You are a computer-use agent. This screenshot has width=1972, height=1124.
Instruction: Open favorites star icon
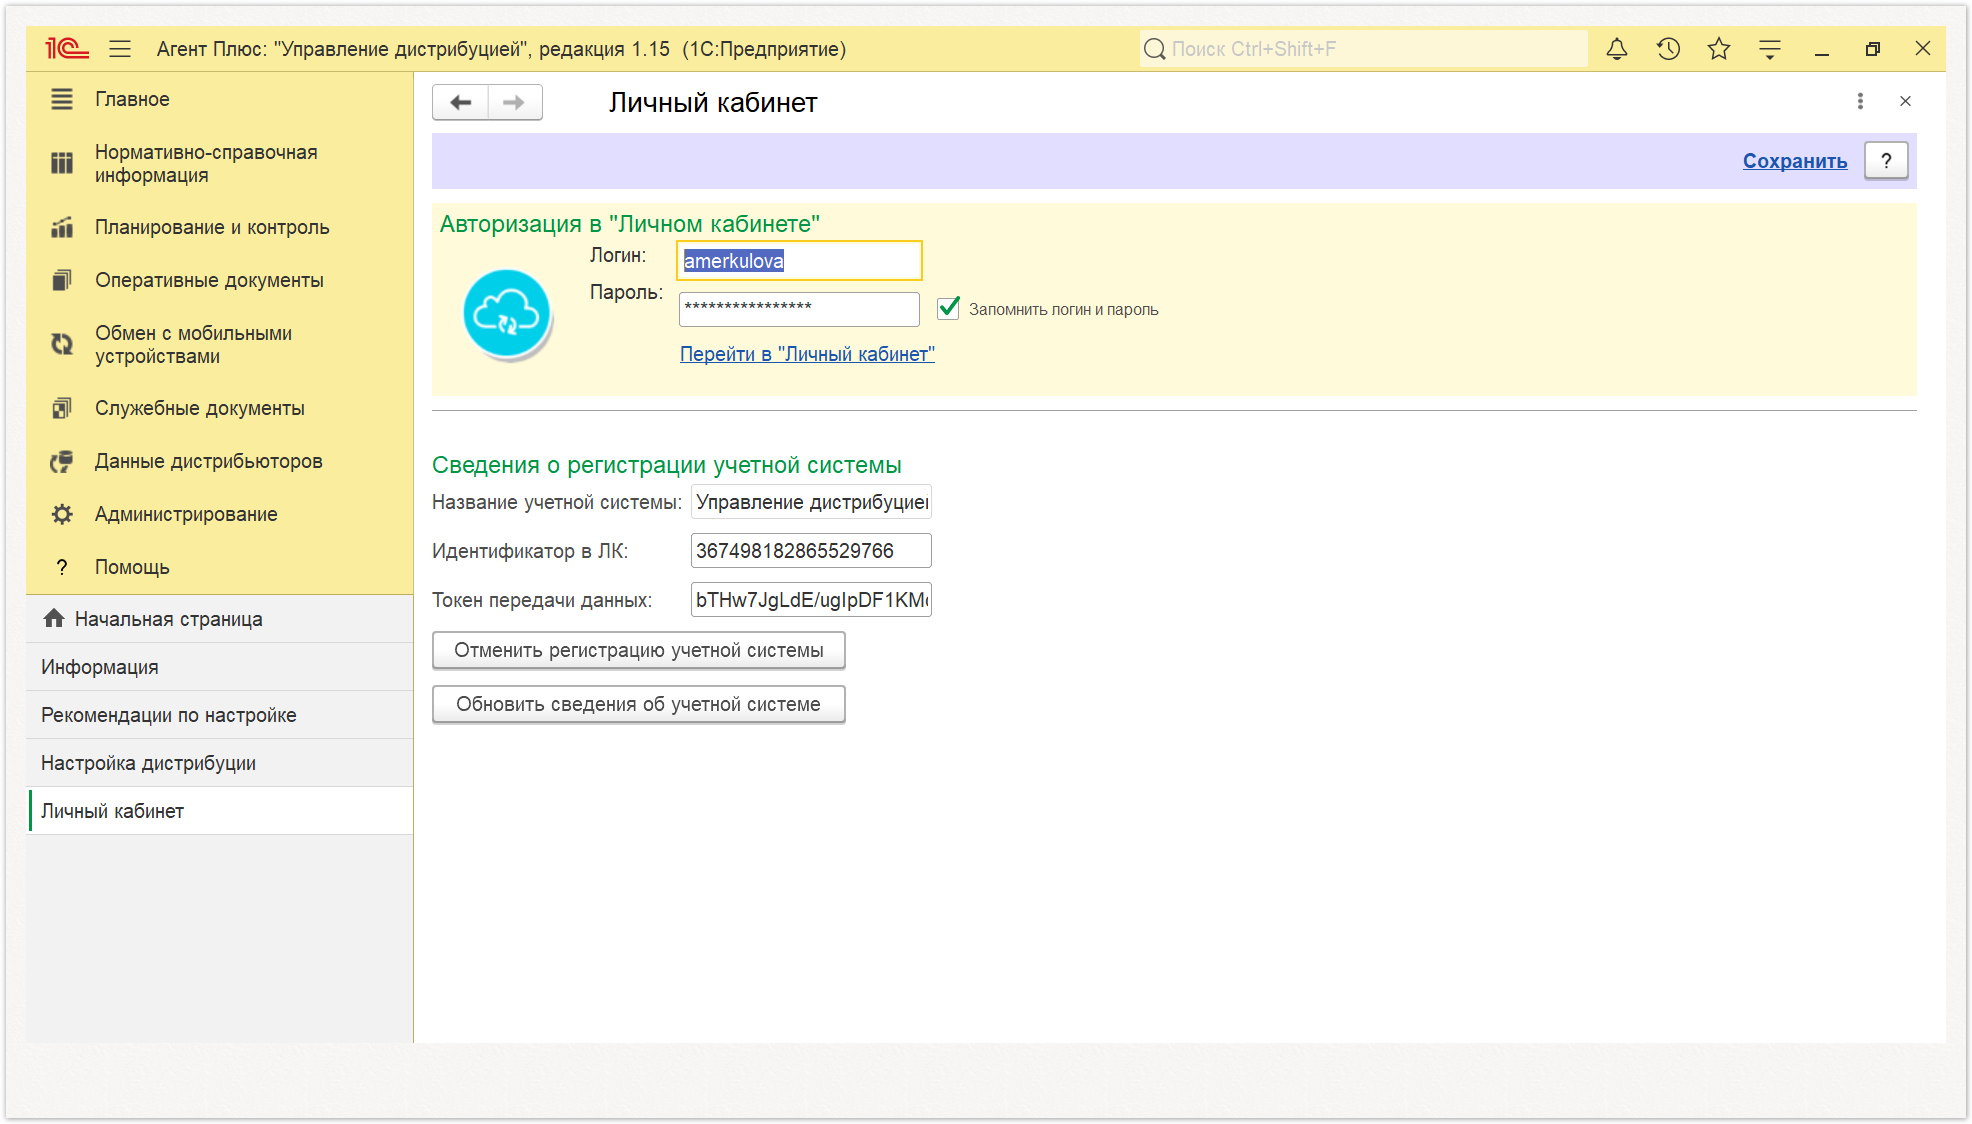click(1719, 49)
